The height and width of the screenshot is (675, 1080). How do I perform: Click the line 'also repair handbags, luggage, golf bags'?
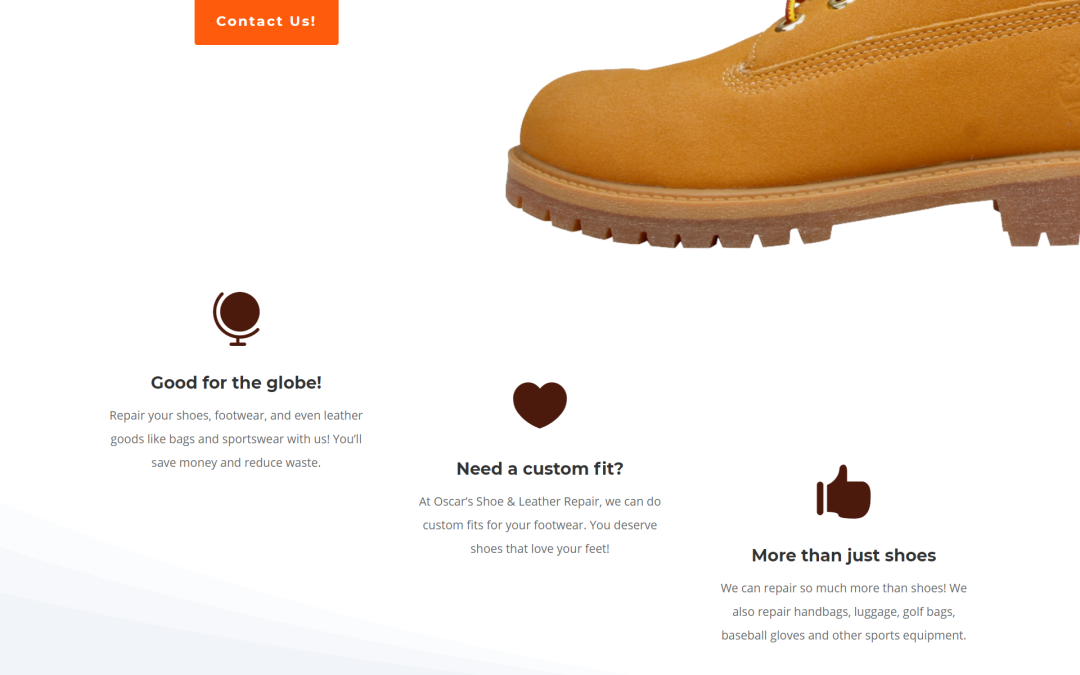[844, 612]
